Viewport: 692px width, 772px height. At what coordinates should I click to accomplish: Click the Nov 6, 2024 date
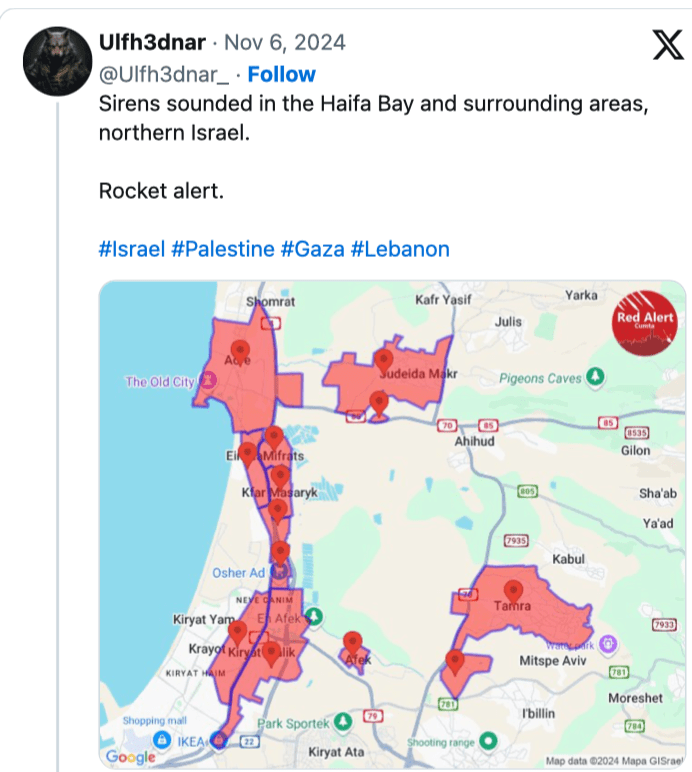pos(284,42)
